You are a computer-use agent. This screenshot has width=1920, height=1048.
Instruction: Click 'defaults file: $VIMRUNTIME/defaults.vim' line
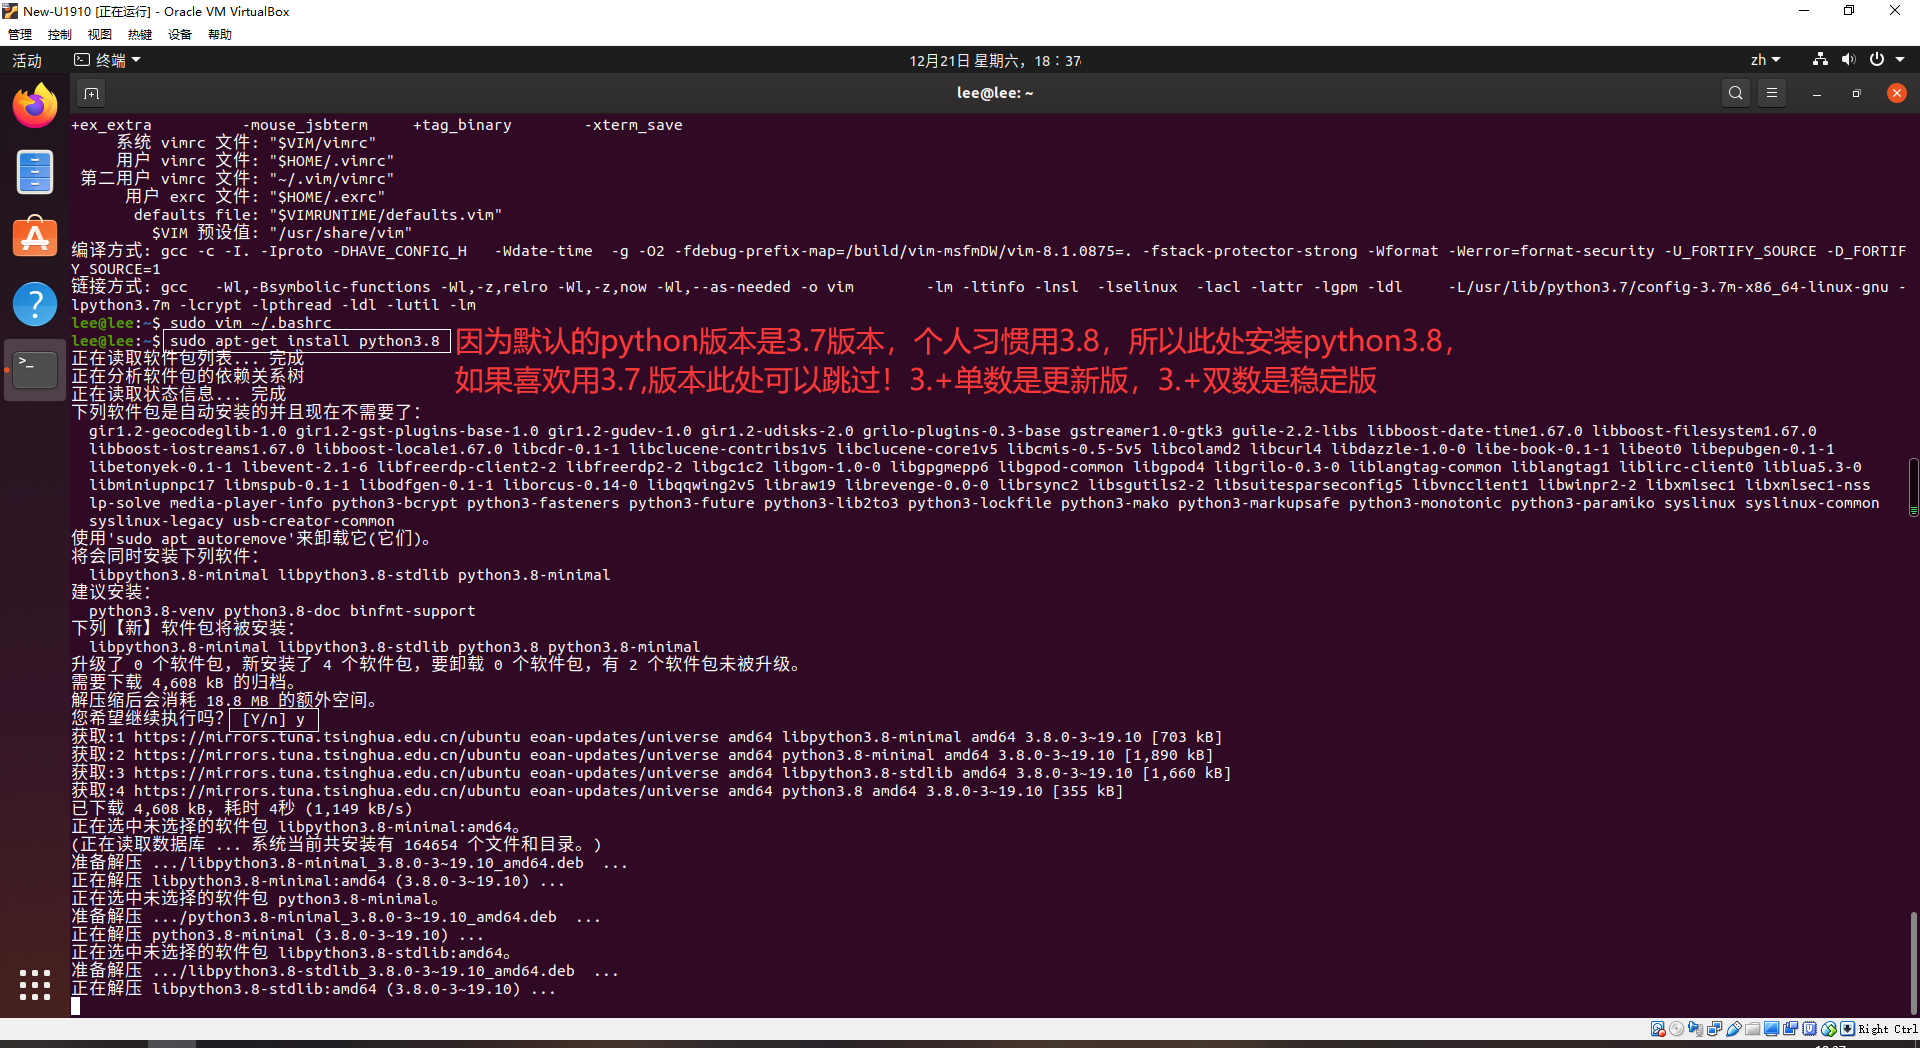point(318,215)
